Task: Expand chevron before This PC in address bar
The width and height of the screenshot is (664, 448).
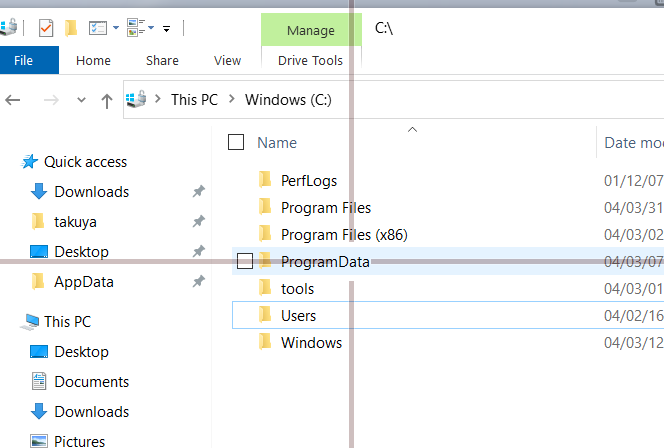Action: 158,99
